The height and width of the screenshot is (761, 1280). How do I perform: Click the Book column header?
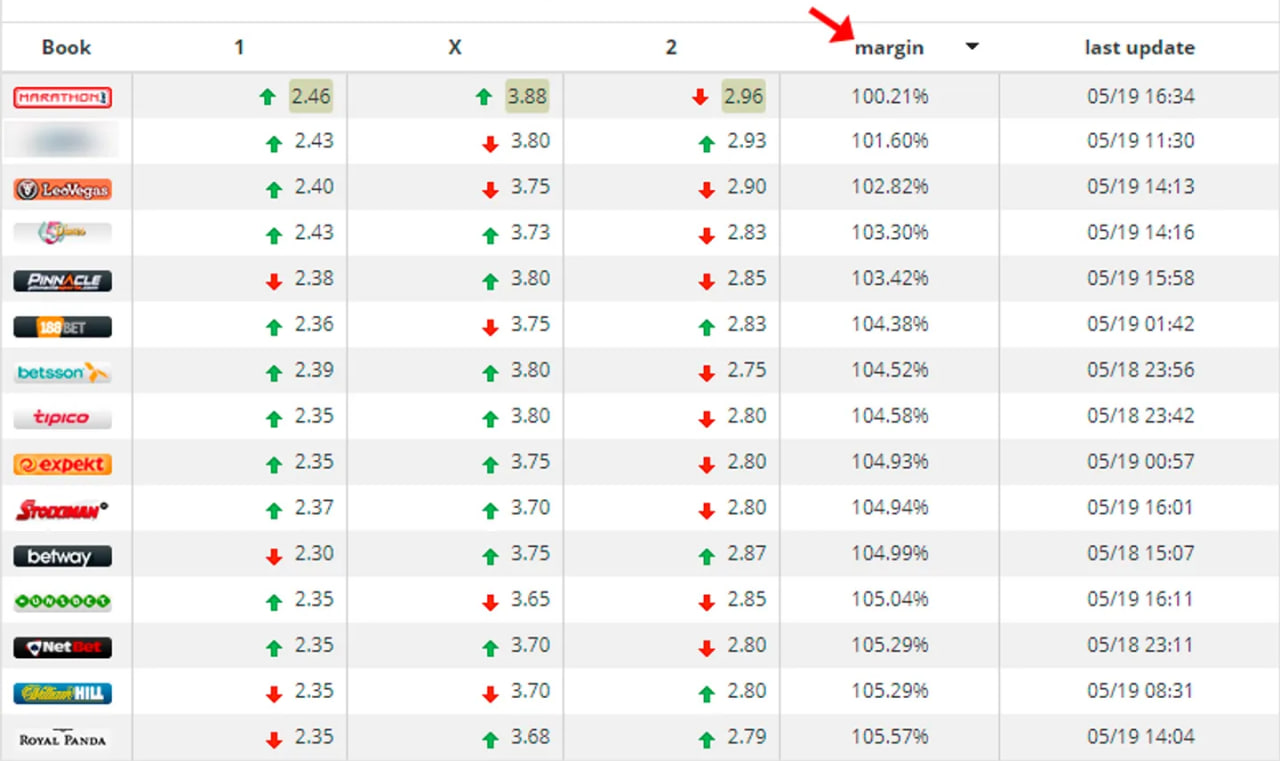click(x=66, y=47)
